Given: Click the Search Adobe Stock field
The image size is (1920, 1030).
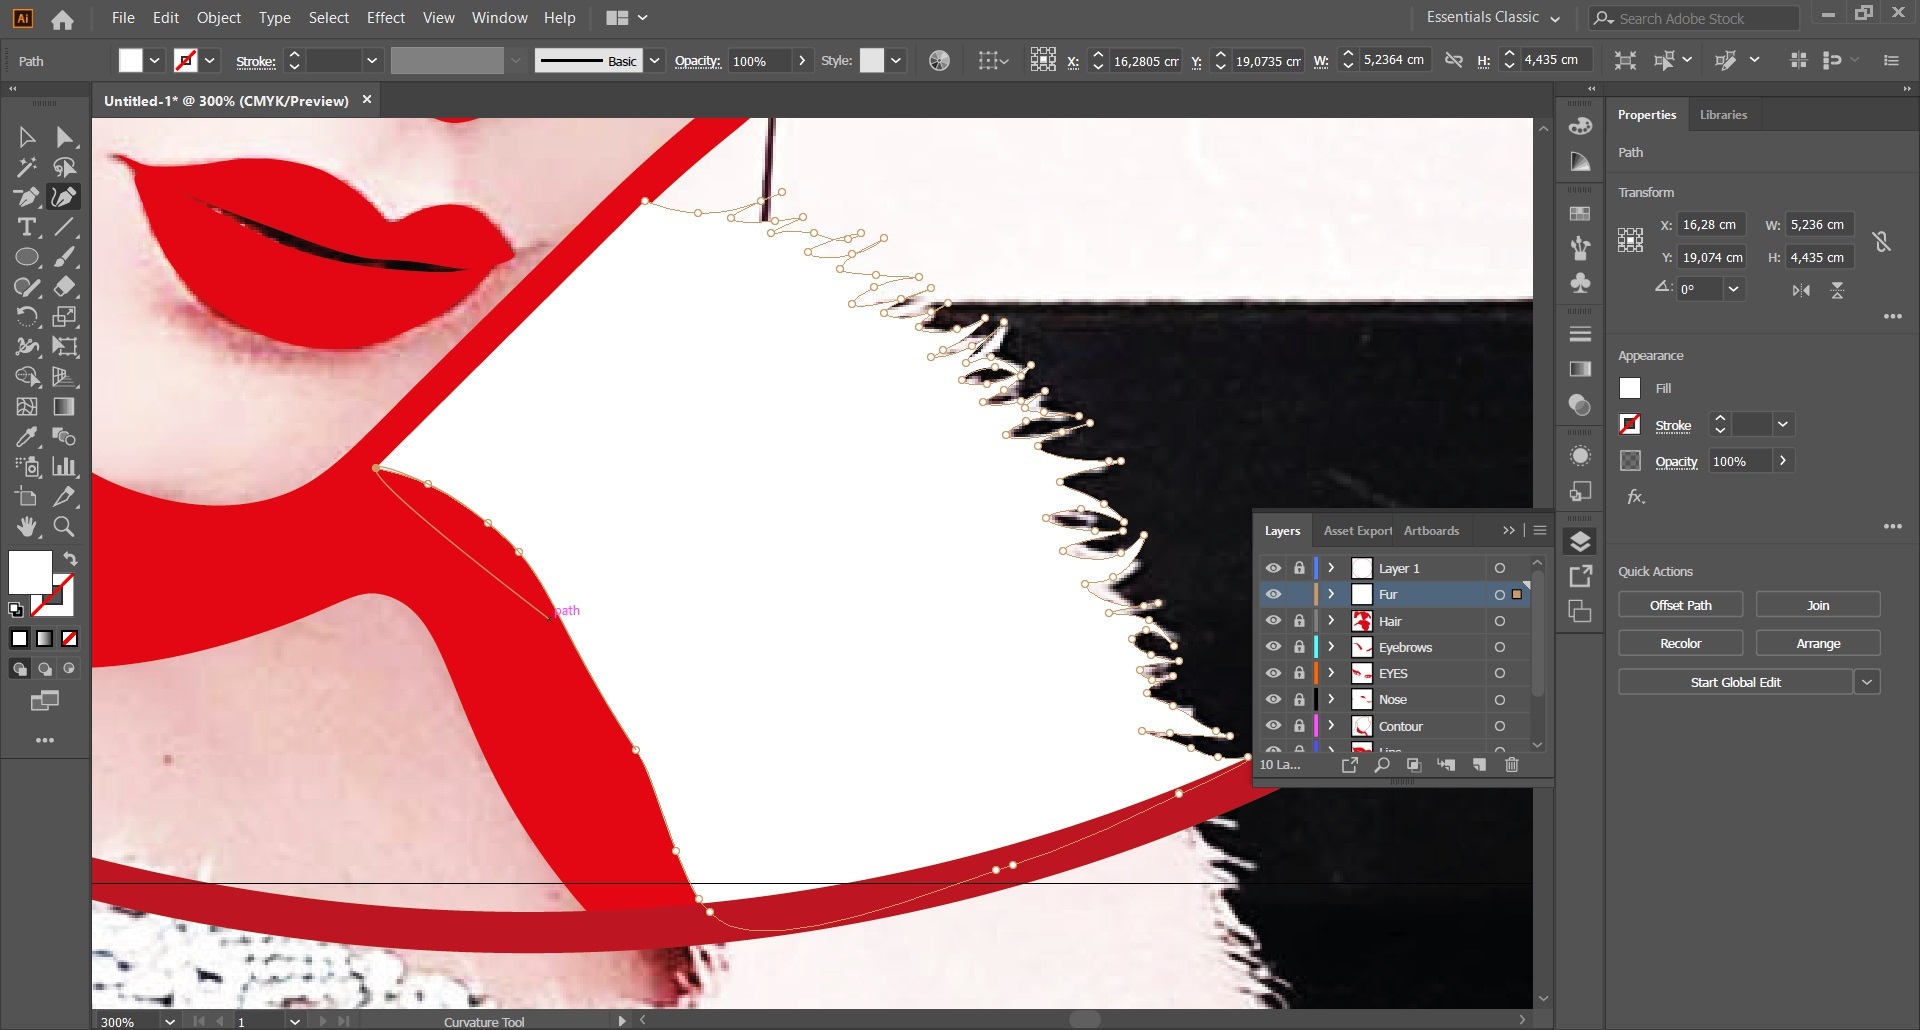Looking at the screenshot, I should [x=1694, y=18].
